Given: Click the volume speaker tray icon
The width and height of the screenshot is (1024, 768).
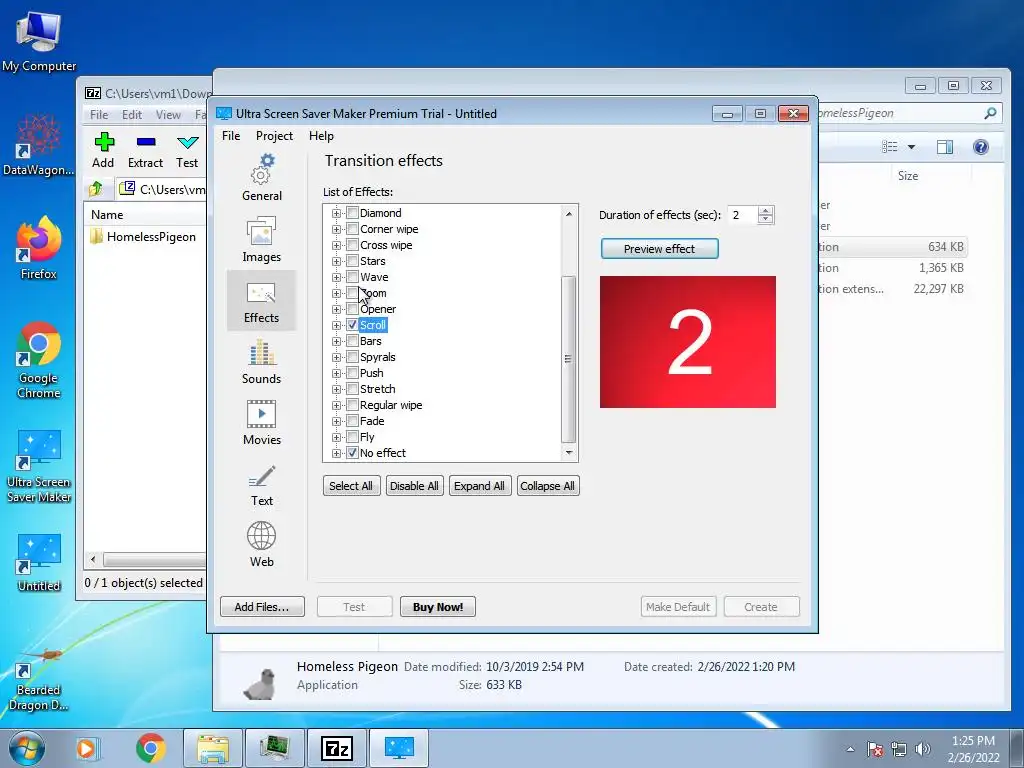Looking at the screenshot, I should pyautogui.click(x=922, y=749).
